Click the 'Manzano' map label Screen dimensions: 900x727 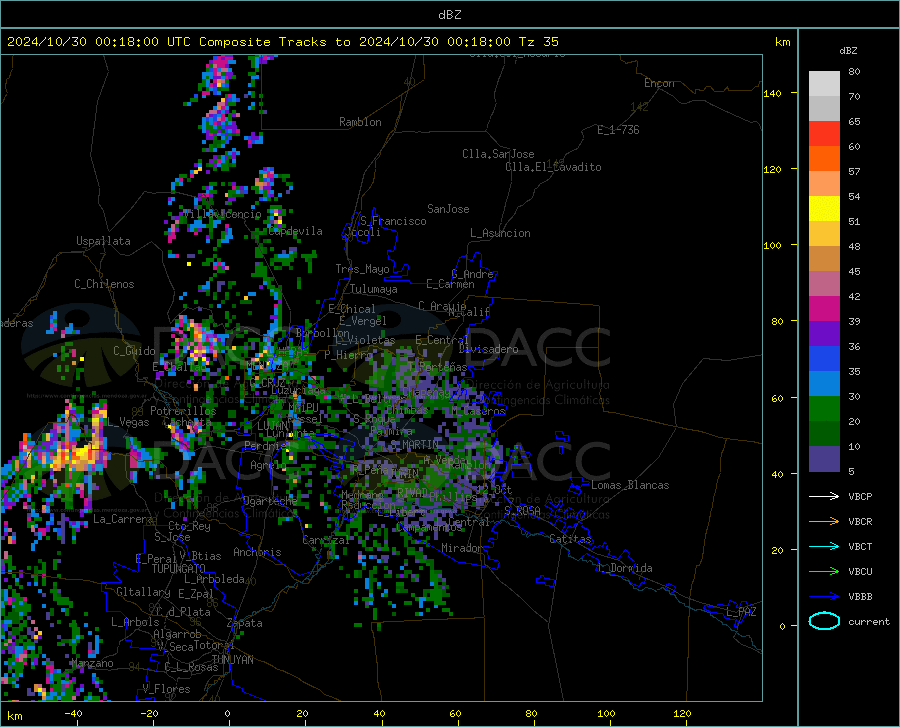(x=92, y=663)
